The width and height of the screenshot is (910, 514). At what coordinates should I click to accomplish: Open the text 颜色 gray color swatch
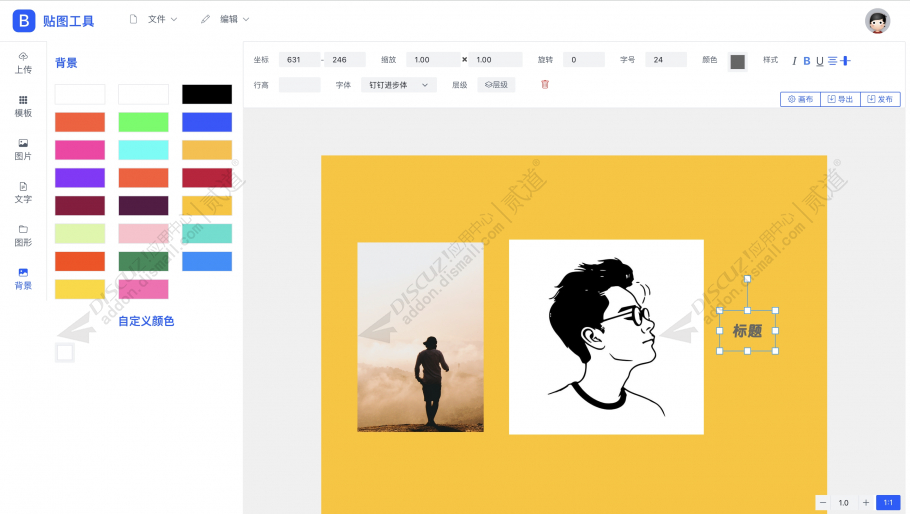tap(738, 61)
